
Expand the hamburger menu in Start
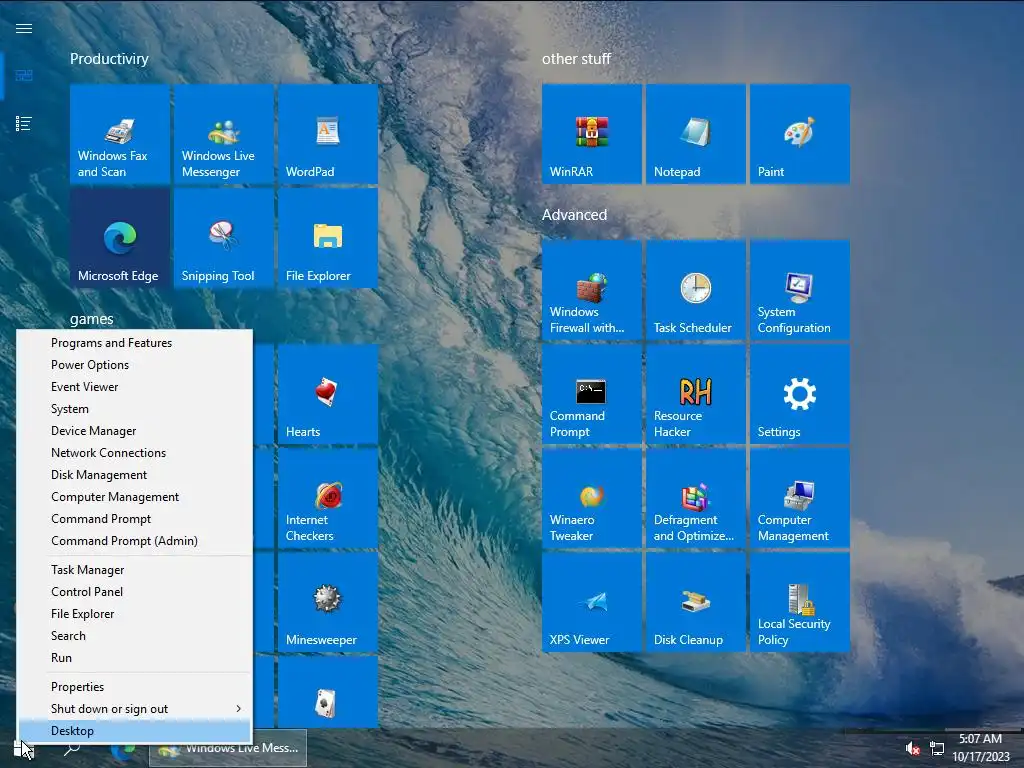tap(24, 28)
